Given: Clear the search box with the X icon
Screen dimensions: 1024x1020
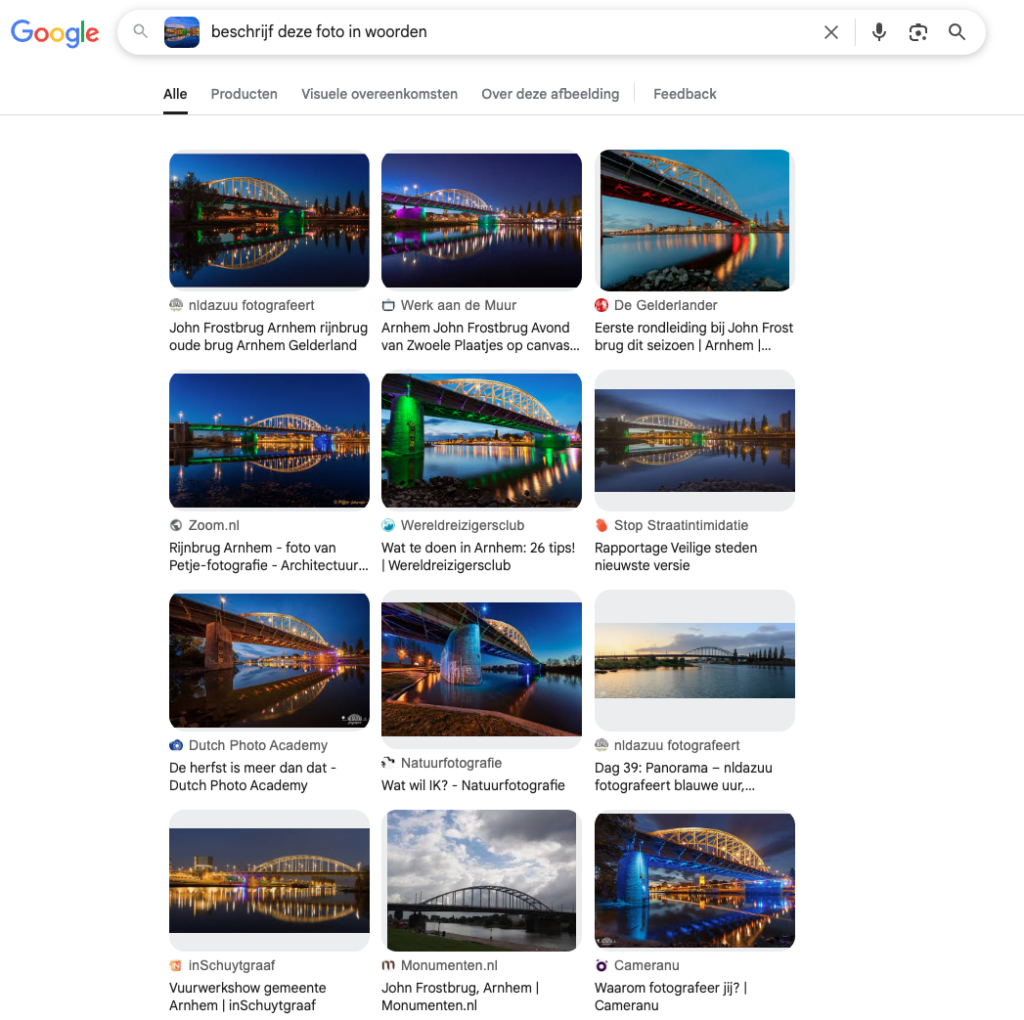Looking at the screenshot, I should click(x=831, y=32).
